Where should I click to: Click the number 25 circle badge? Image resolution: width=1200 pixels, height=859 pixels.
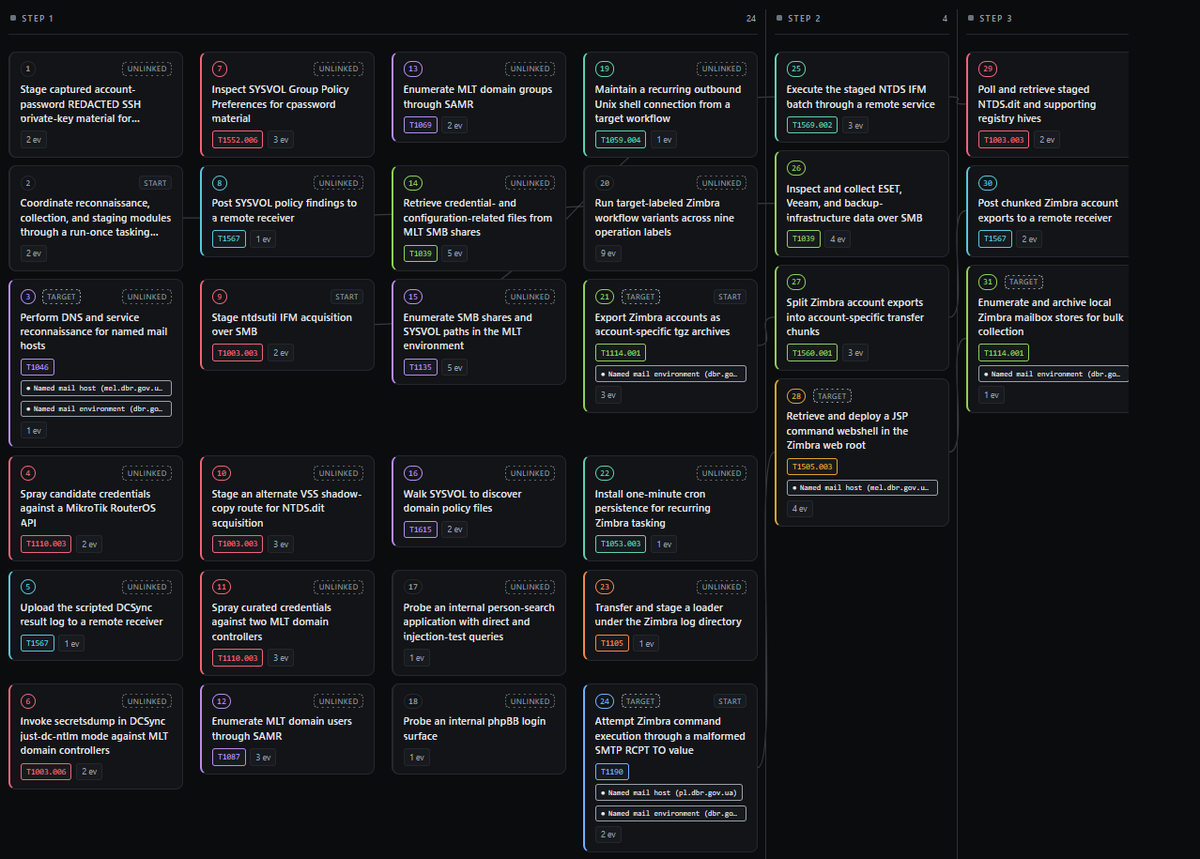[796, 69]
